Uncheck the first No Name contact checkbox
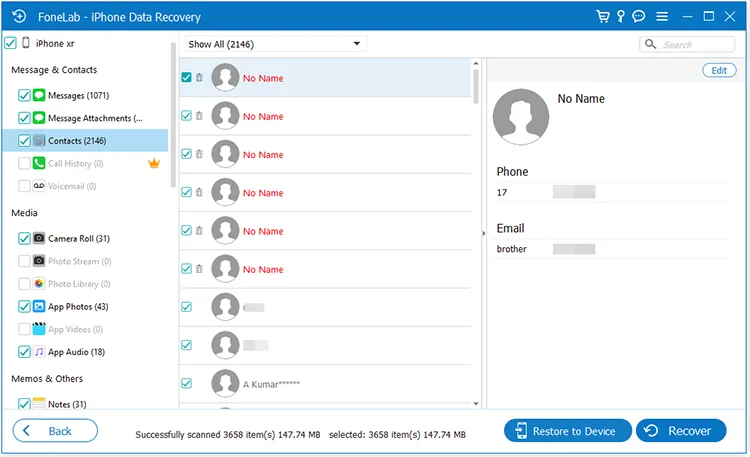Viewport: 750px width, 457px height. (x=187, y=78)
